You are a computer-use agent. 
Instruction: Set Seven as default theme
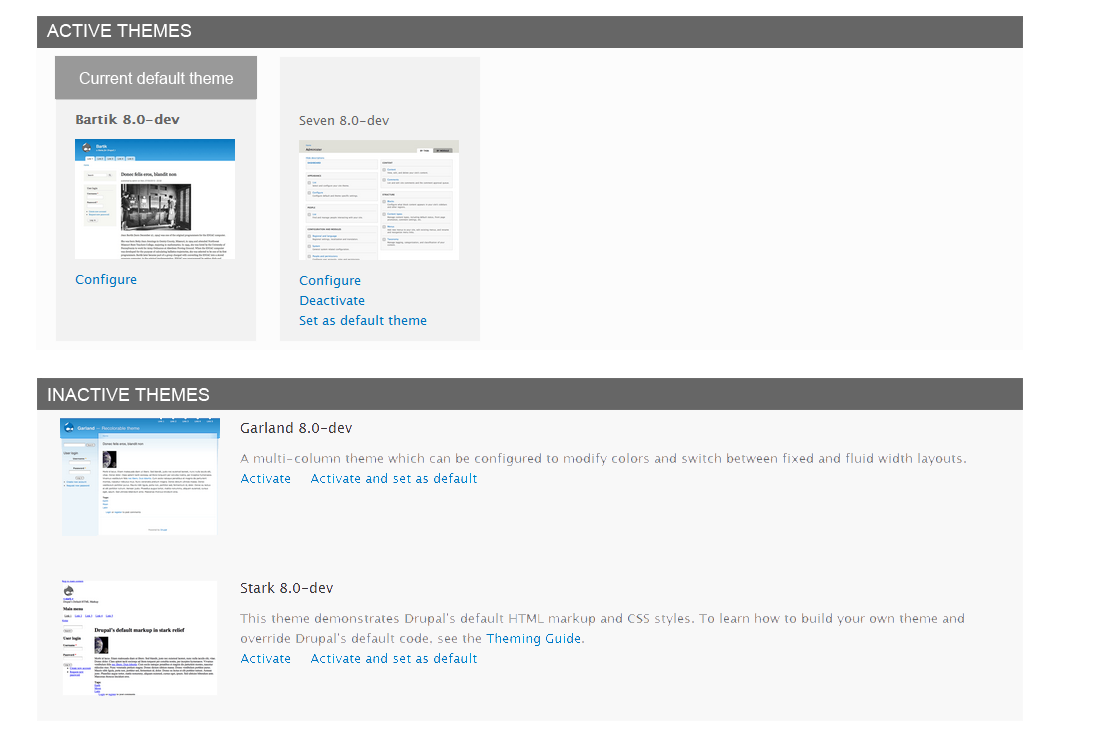click(x=363, y=321)
